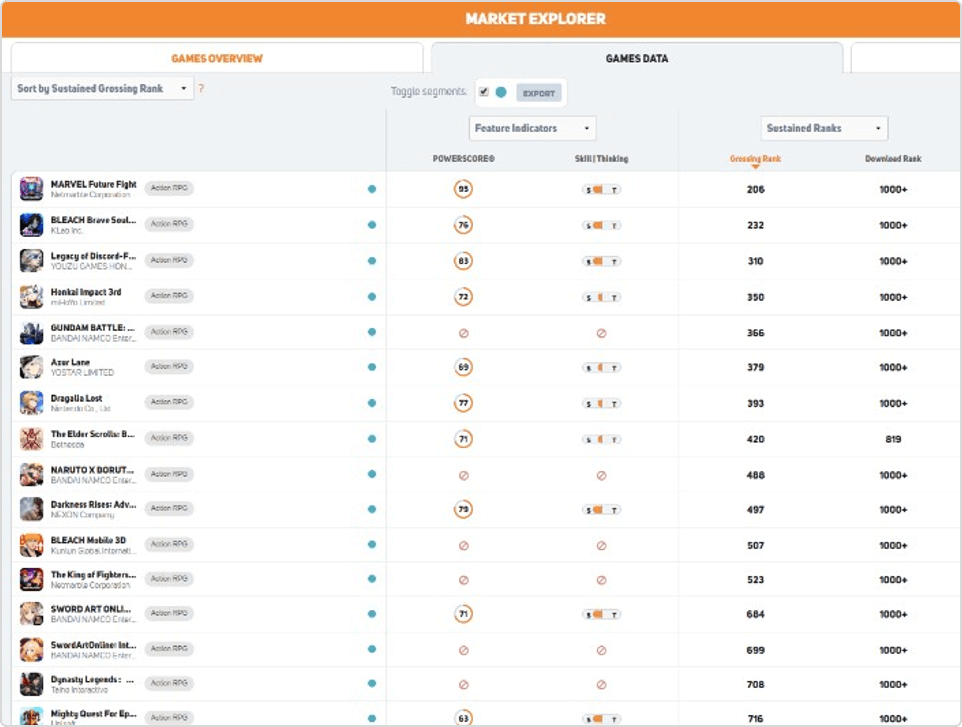Click the Dragalia Lost game icon
962x727 pixels.
pyautogui.click(x=32, y=403)
